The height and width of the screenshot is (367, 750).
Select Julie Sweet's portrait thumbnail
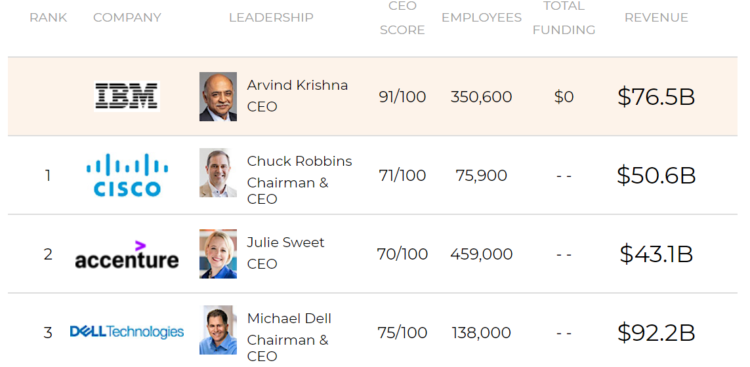[218, 254]
